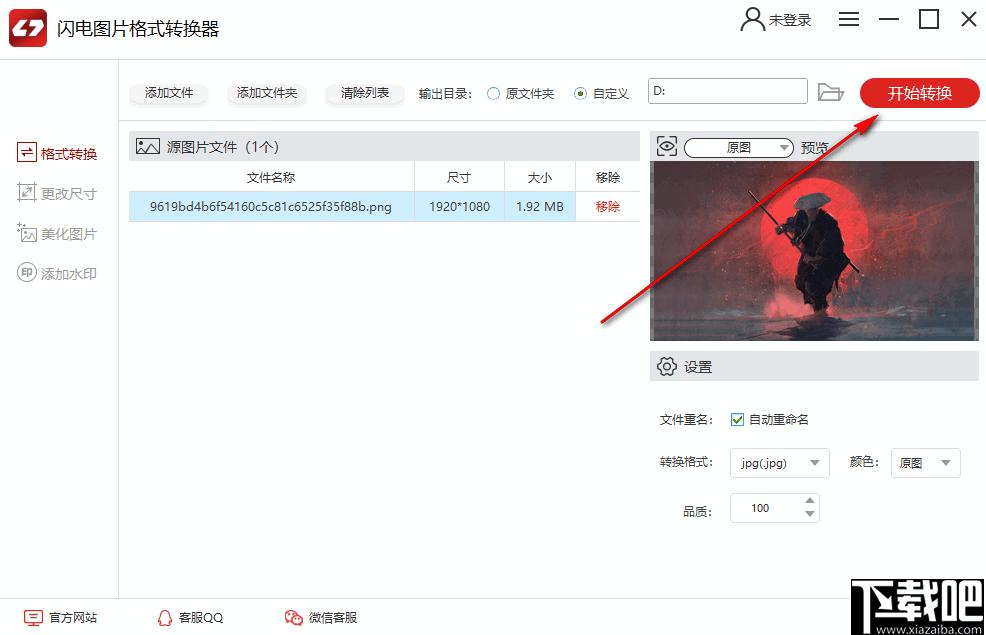Click the source image files picture icon
This screenshot has height=635, width=986.
coord(148,146)
